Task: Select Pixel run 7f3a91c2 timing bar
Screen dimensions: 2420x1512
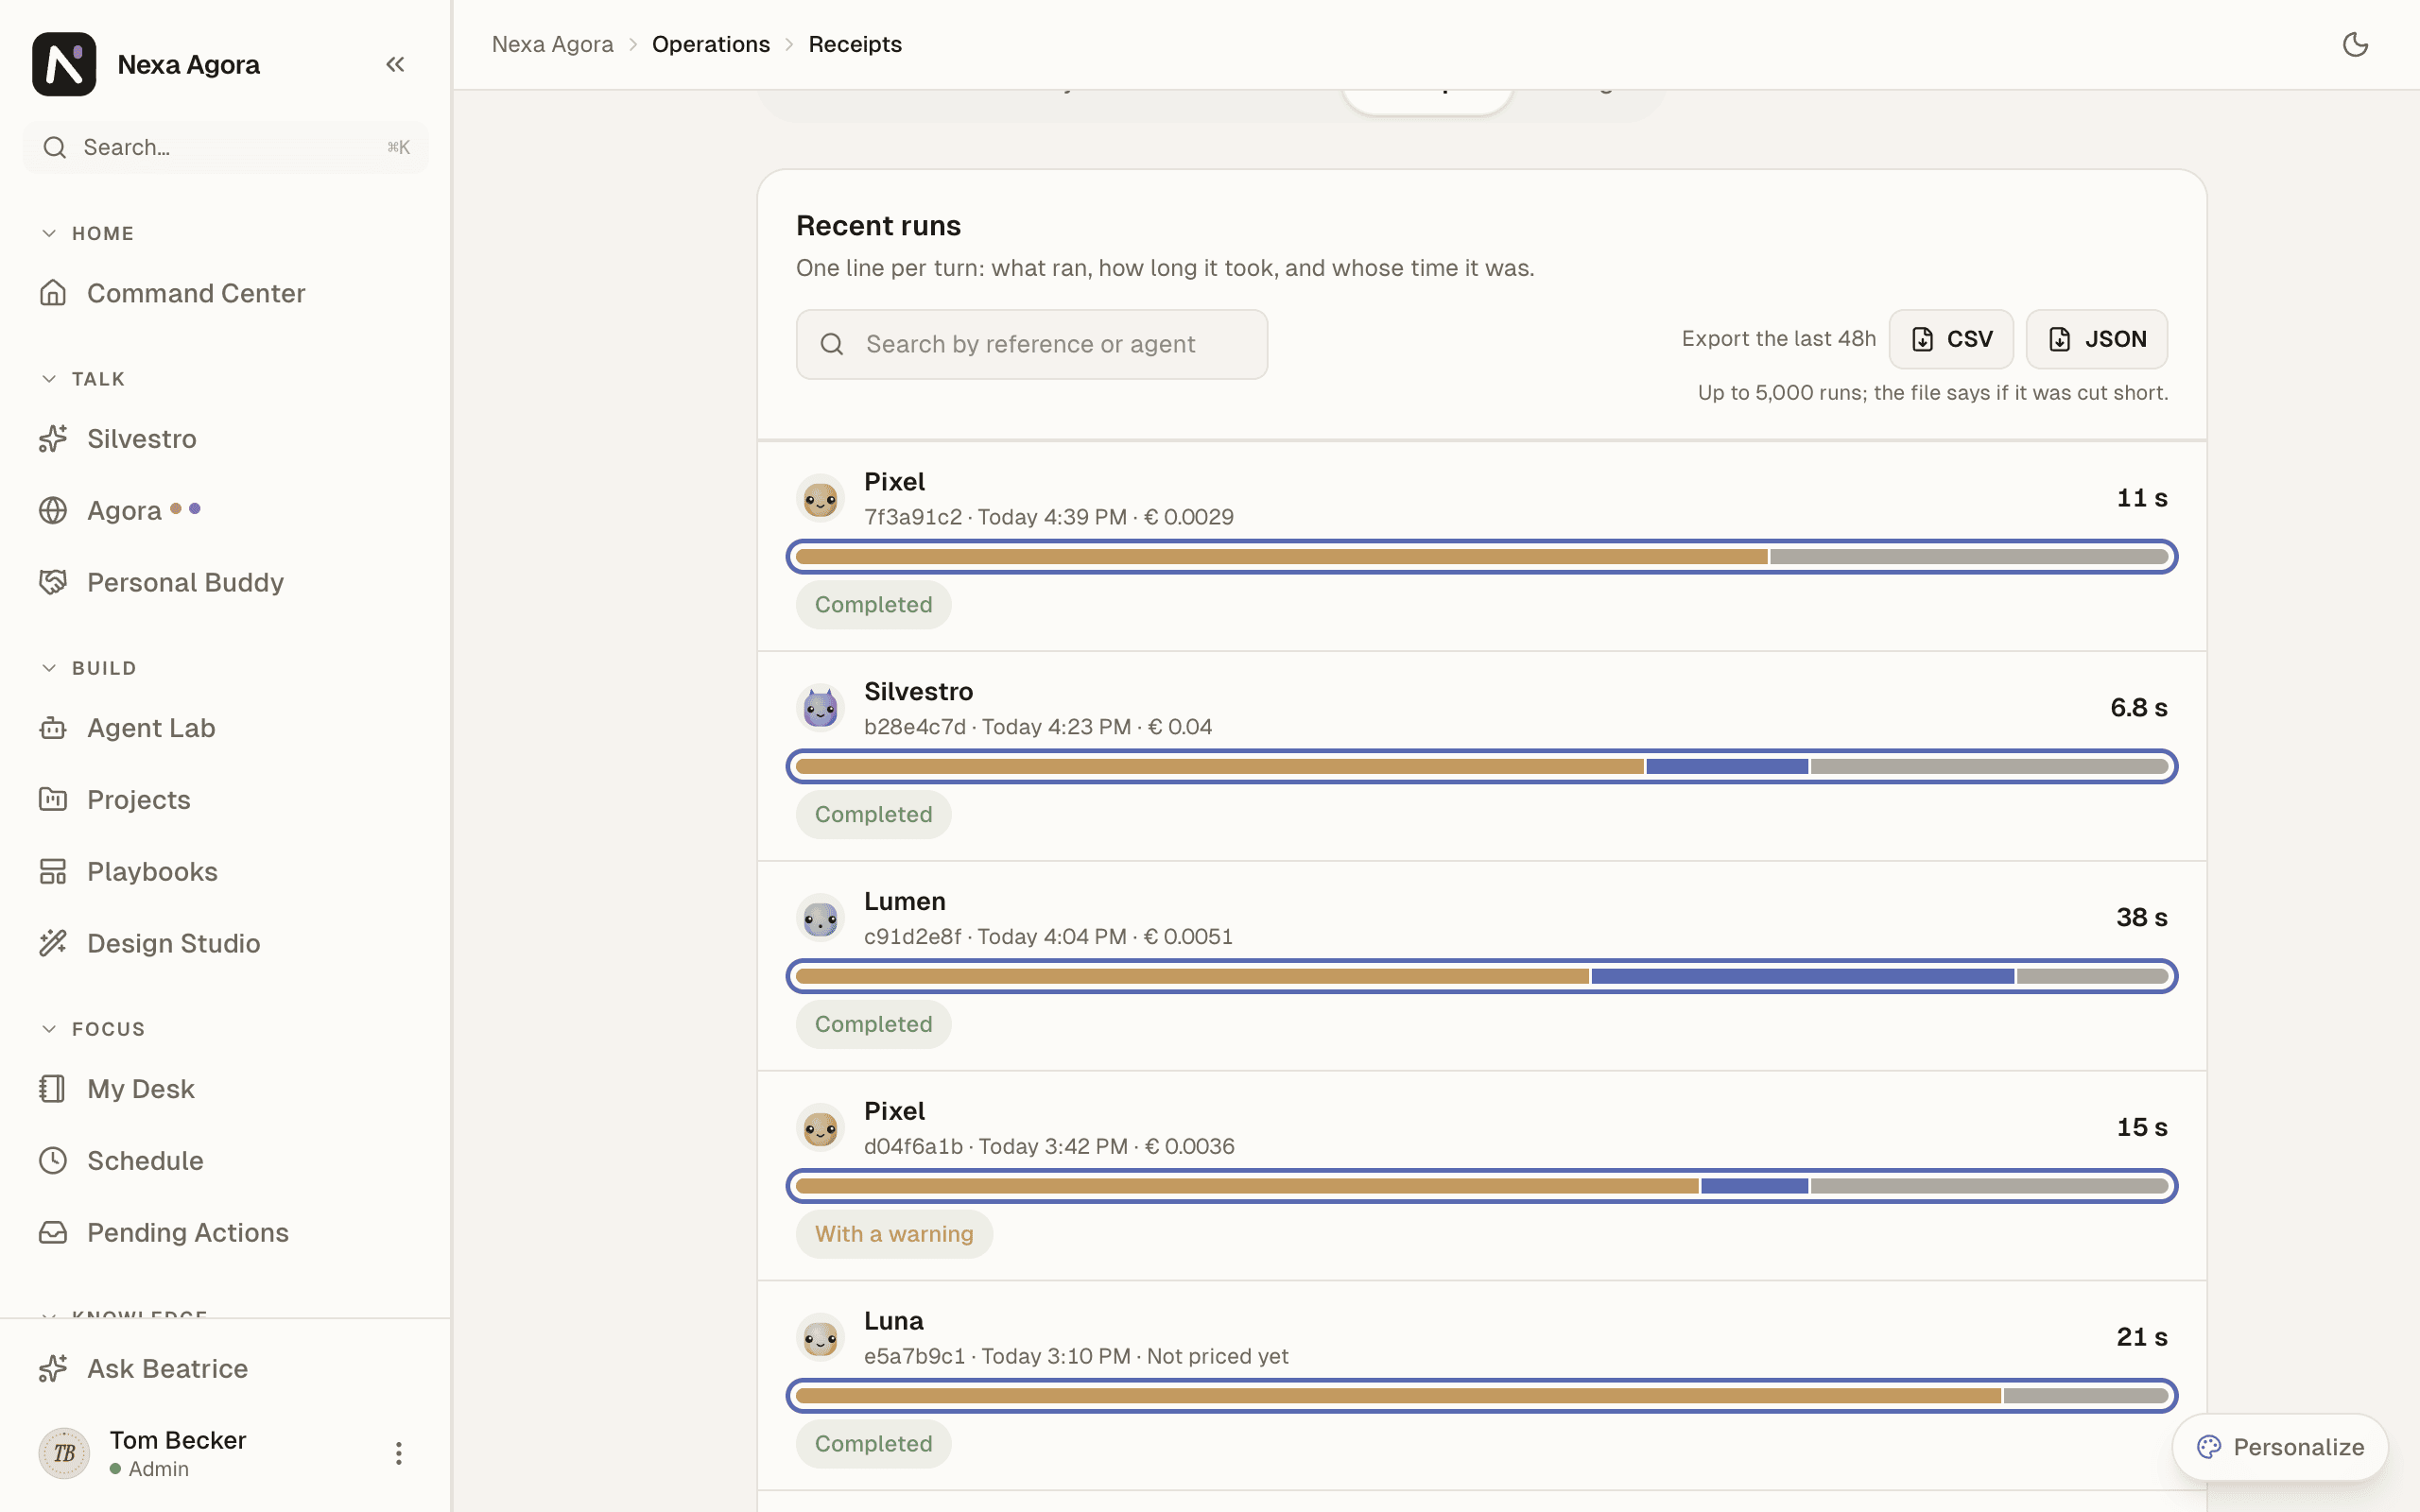Action: (1481, 557)
